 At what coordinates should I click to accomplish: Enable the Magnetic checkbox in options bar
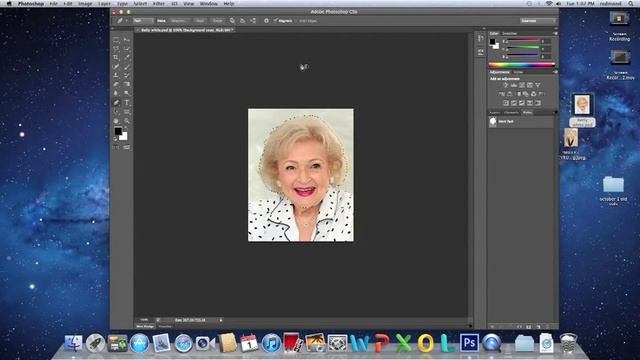[276, 20]
